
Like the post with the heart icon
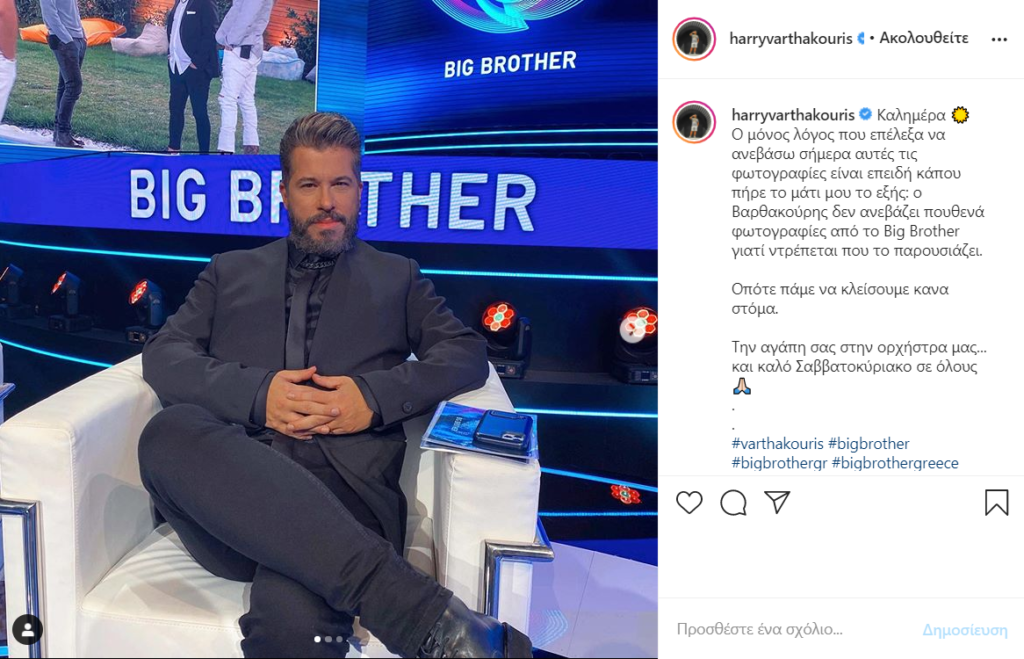tap(689, 502)
